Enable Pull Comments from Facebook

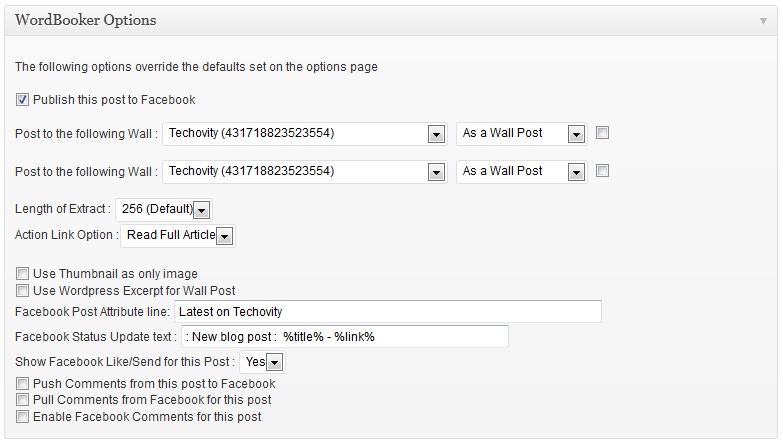[22, 400]
